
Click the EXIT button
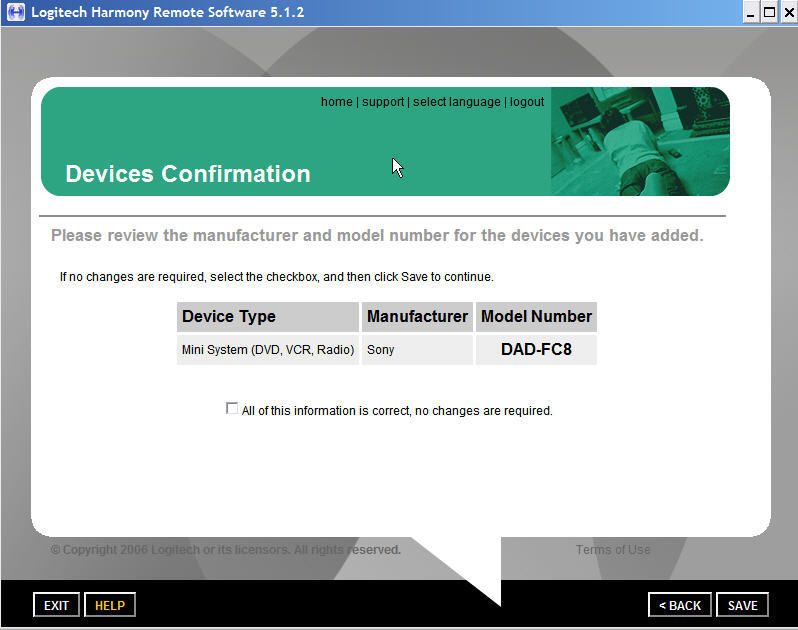pyautogui.click(x=56, y=605)
